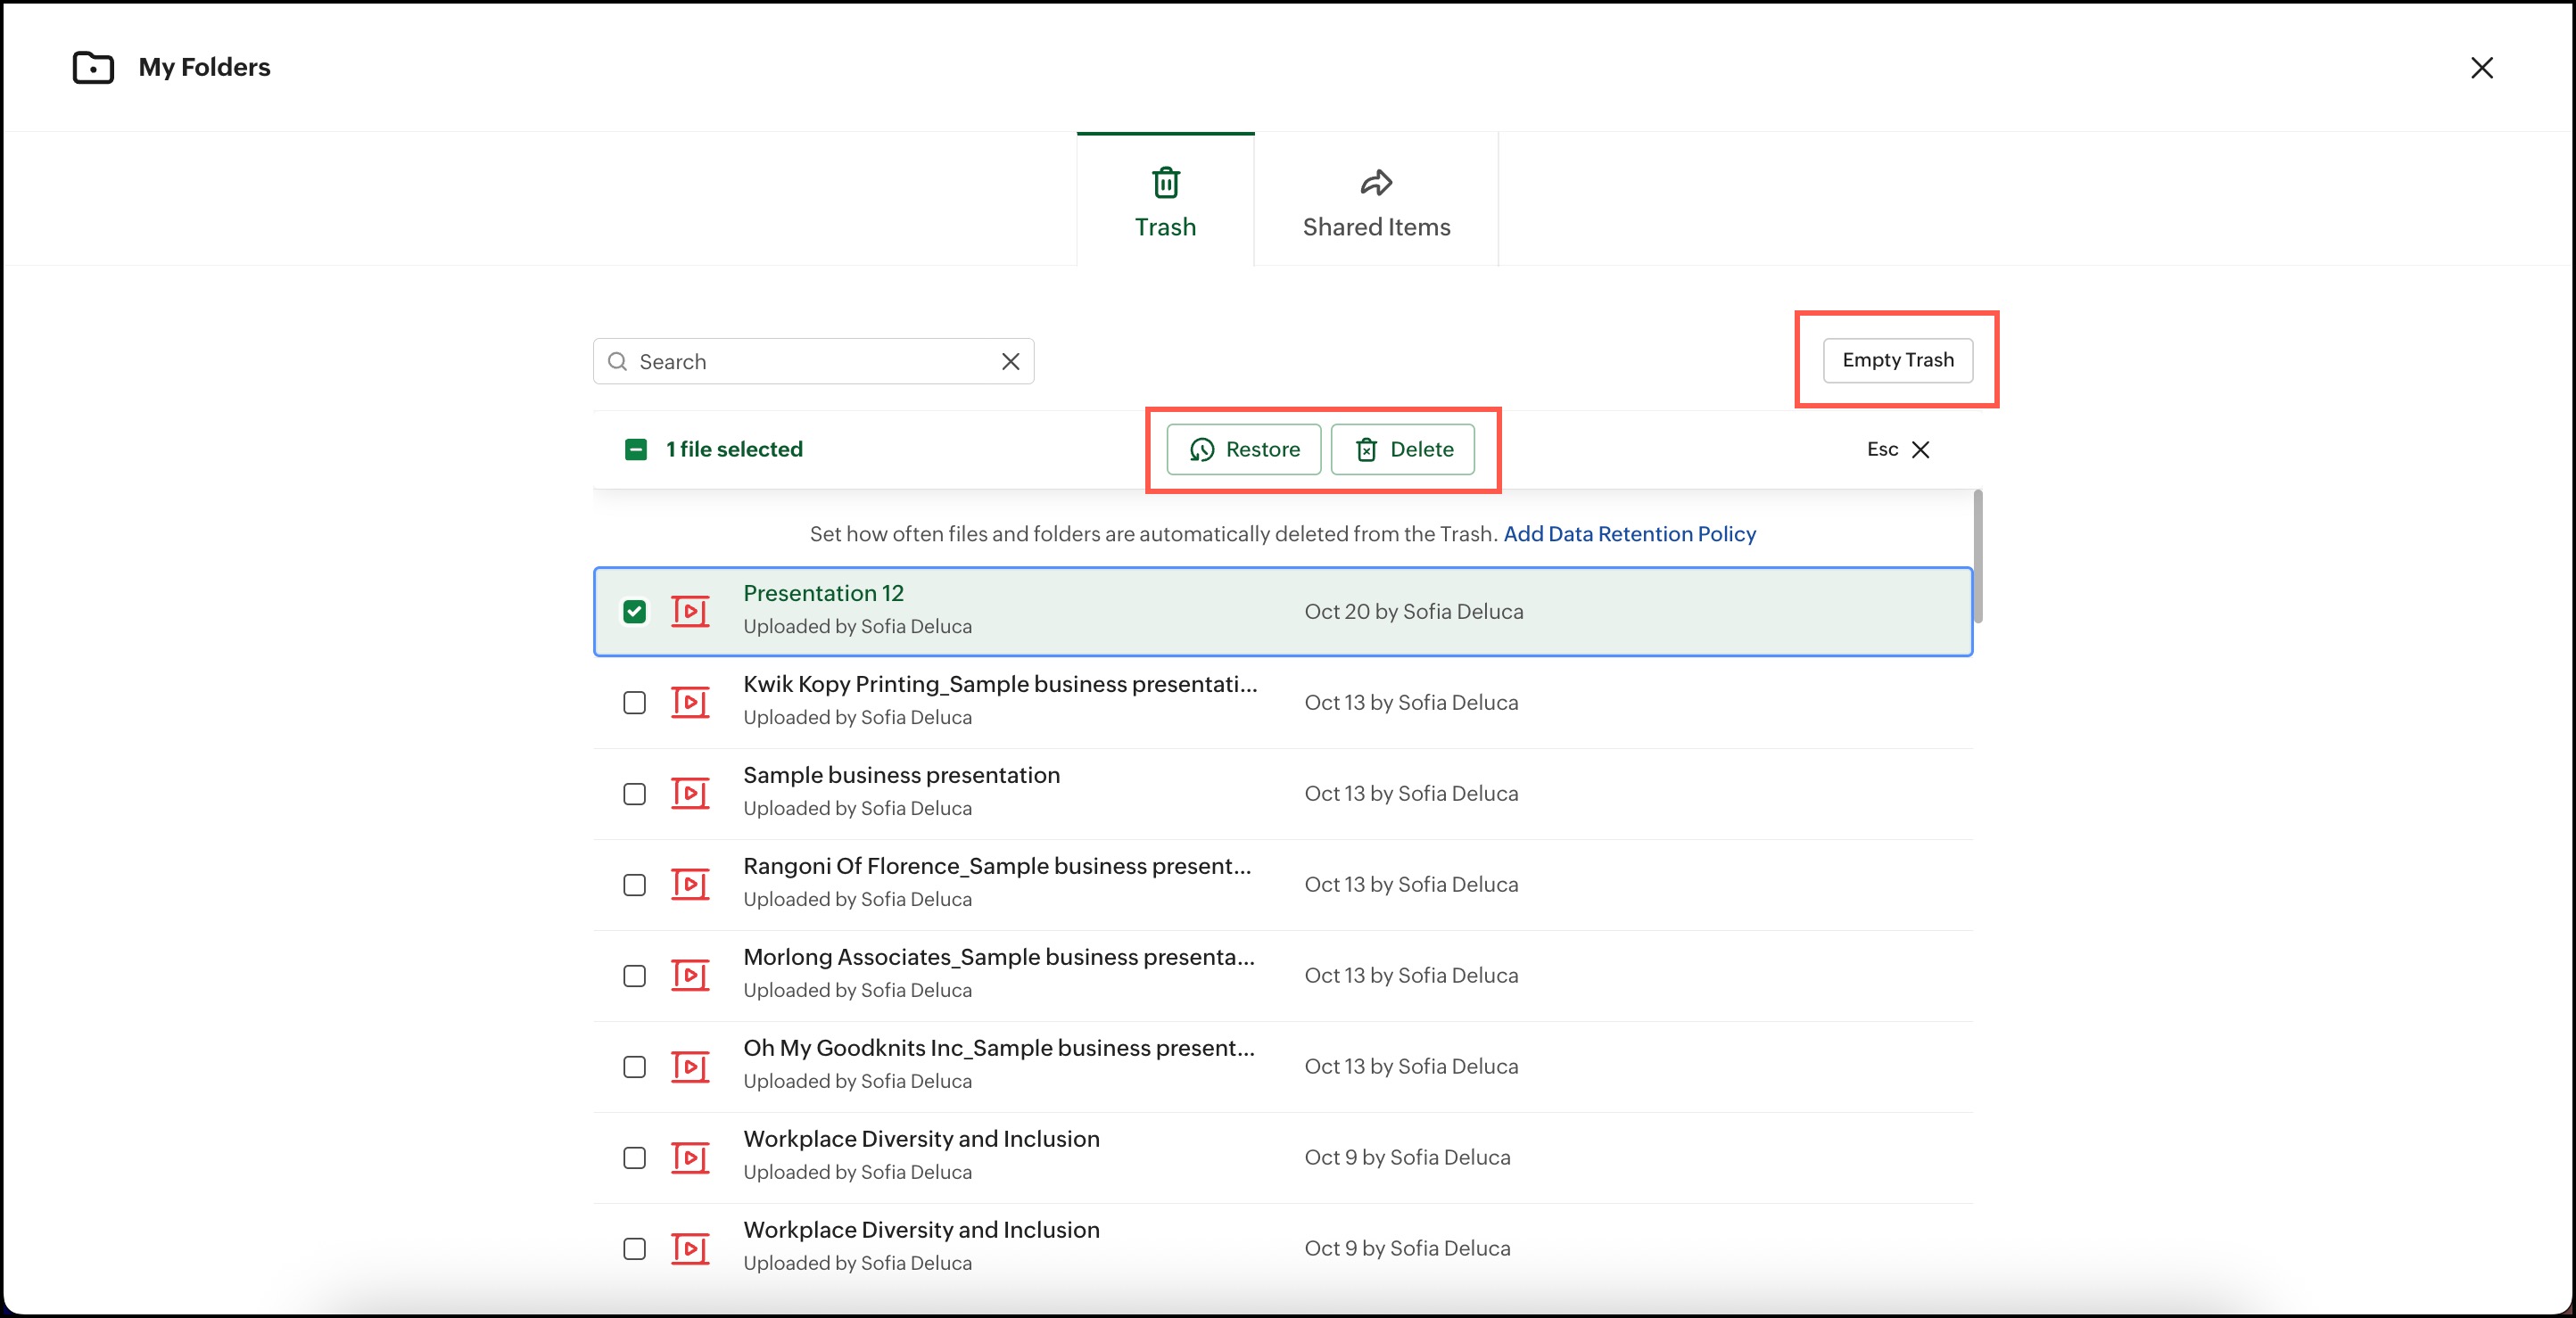Focus the Search input field
The height and width of the screenshot is (1318, 2576).
pos(810,361)
